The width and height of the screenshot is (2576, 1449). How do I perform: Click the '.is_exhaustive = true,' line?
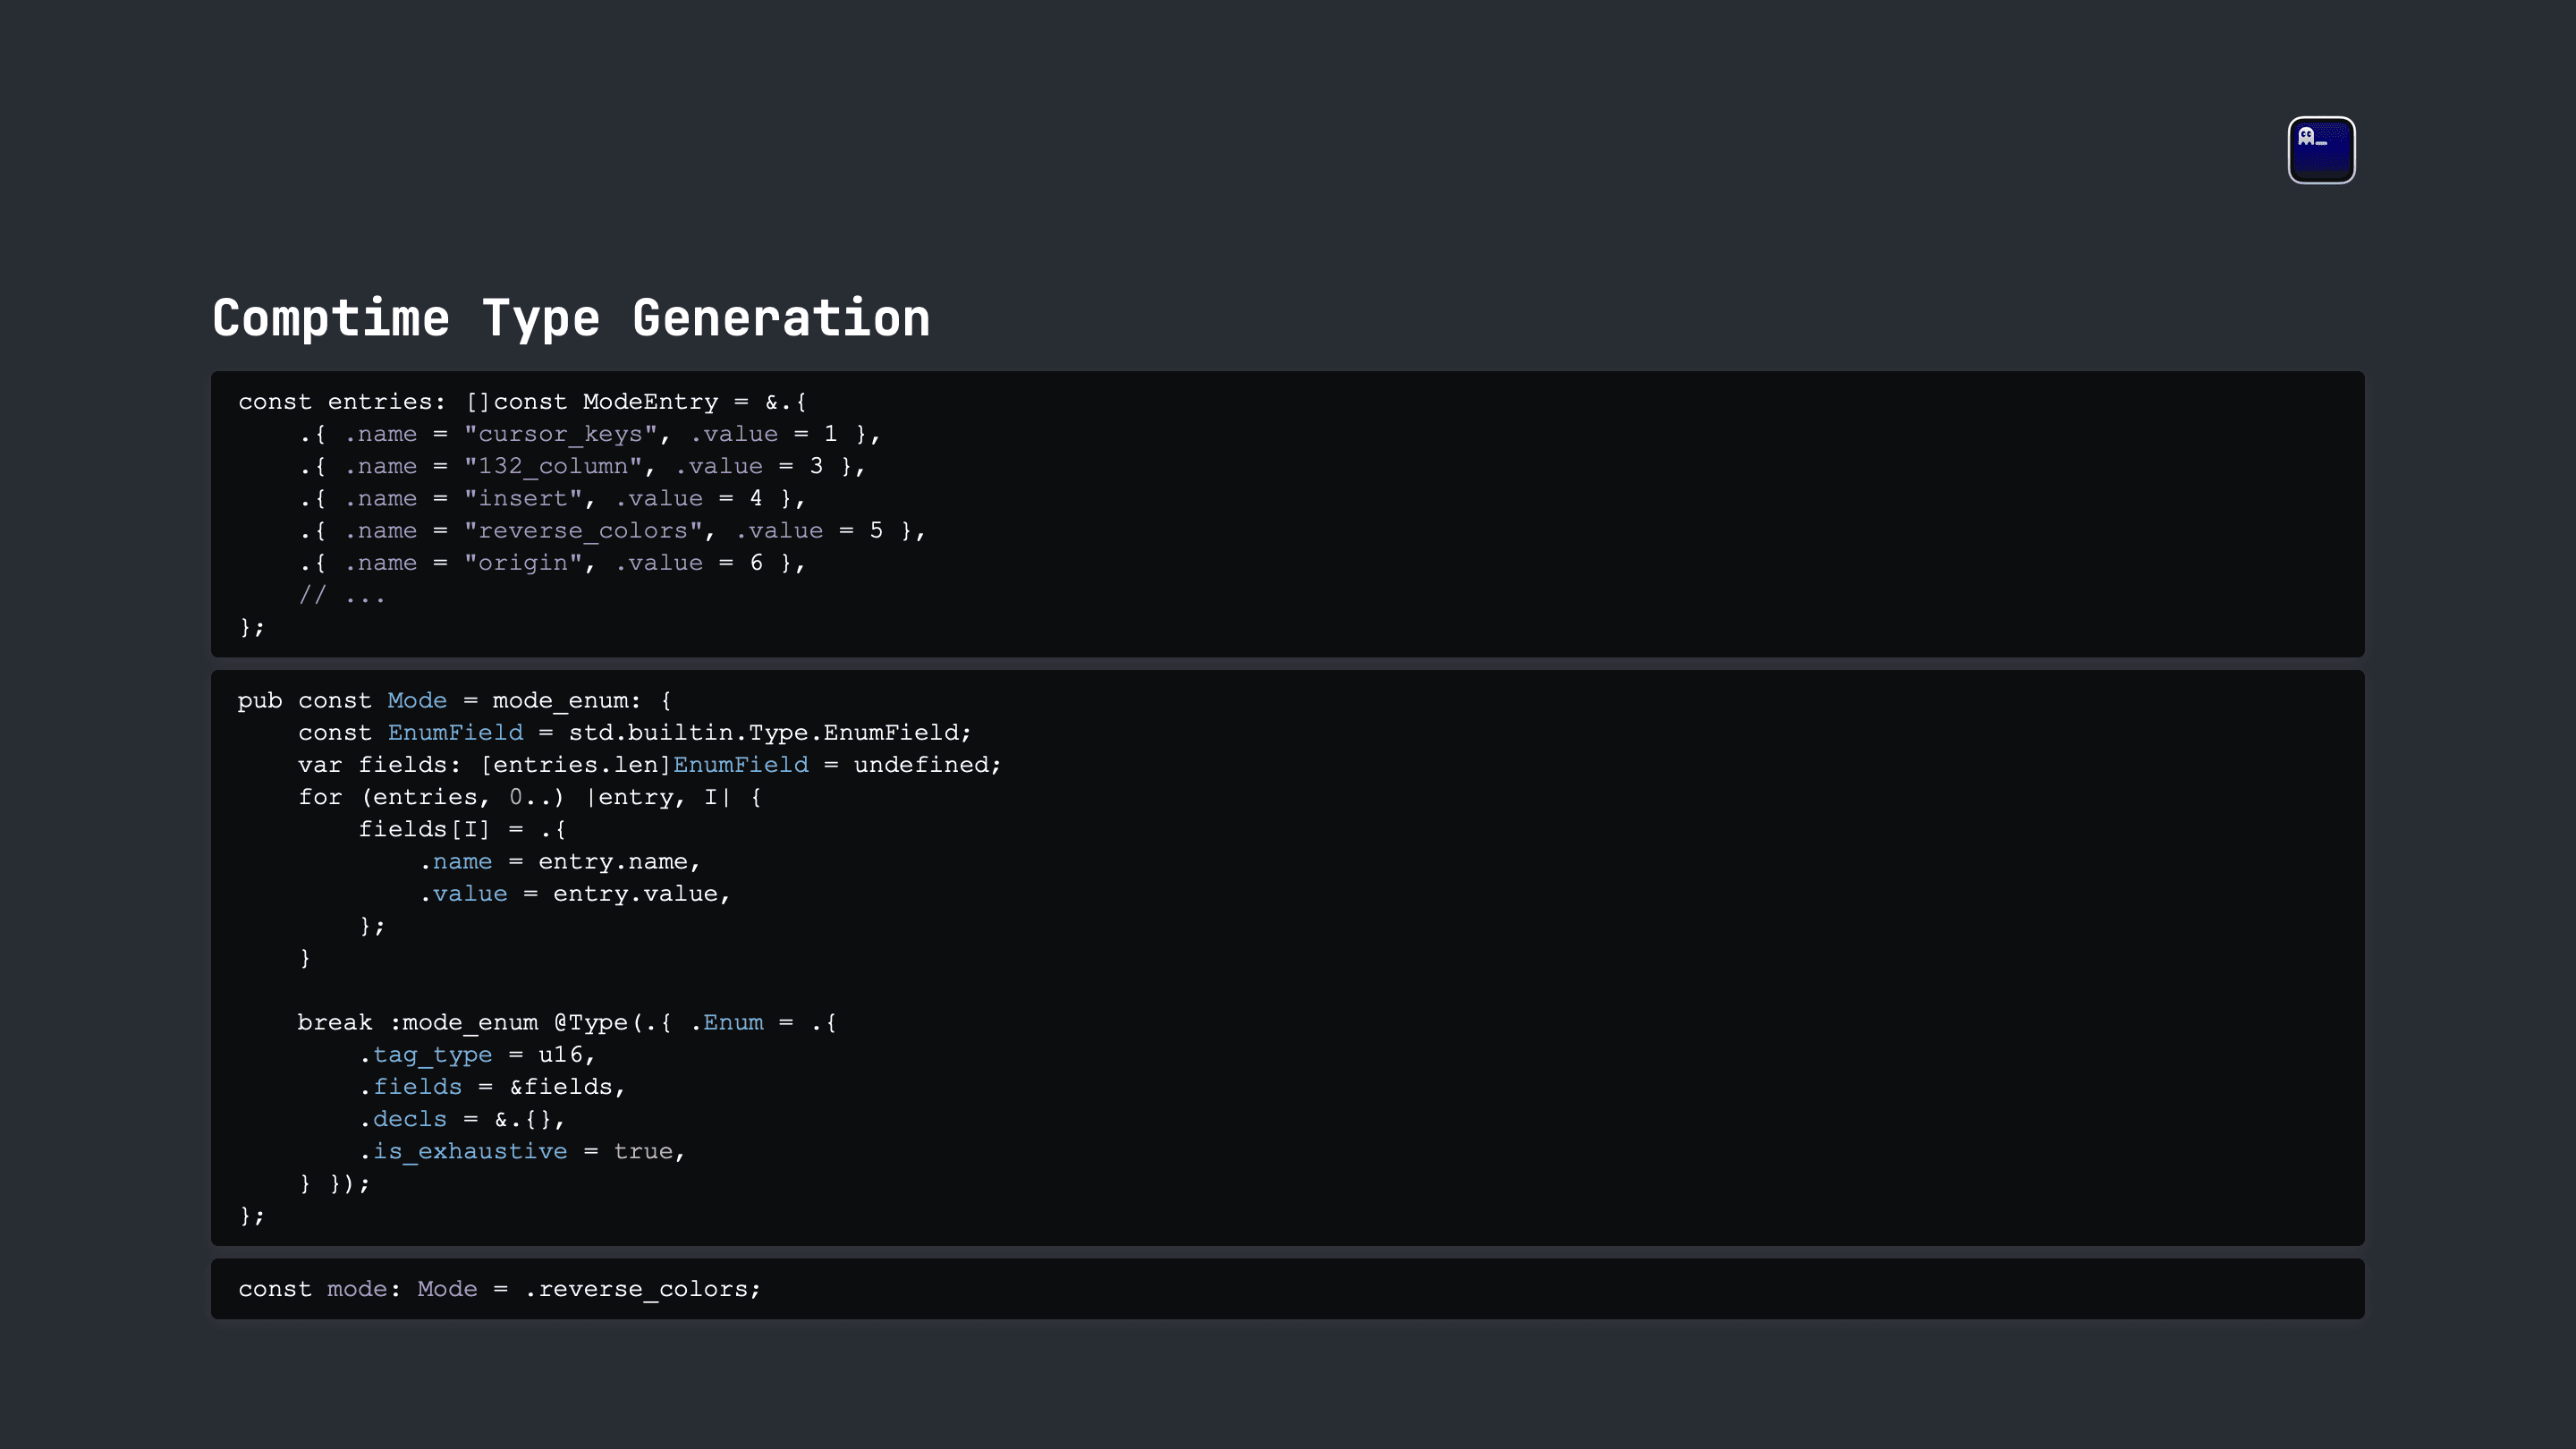522,1152
